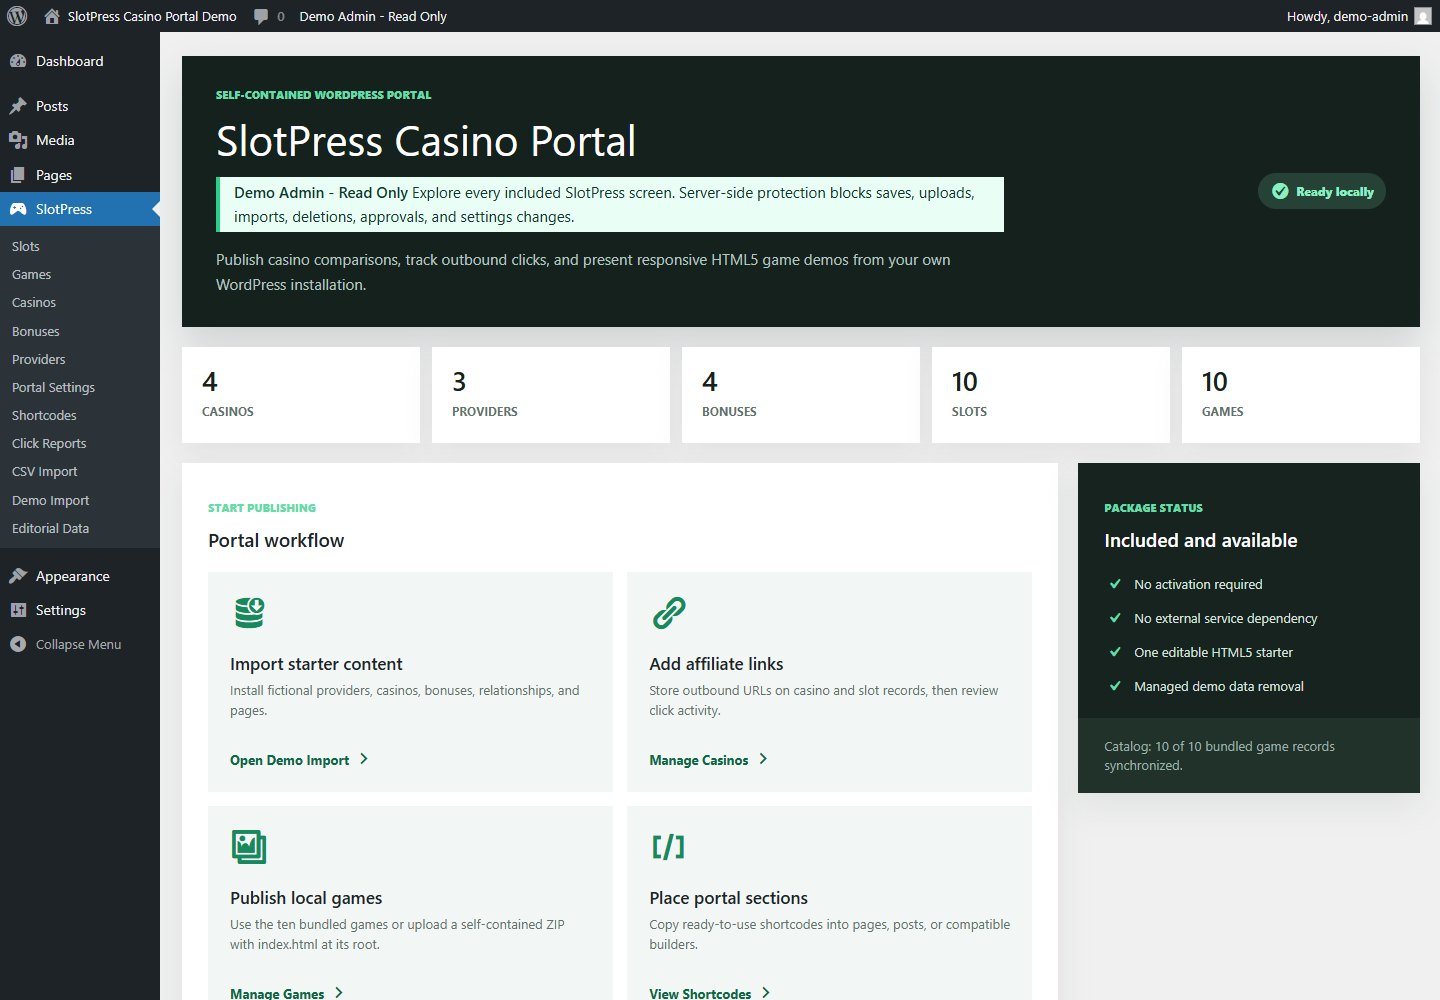Image resolution: width=1440 pixels, height=1000 pixels.
Task: Click the demo-admin avatar thumbnail
Action: 1423,16
